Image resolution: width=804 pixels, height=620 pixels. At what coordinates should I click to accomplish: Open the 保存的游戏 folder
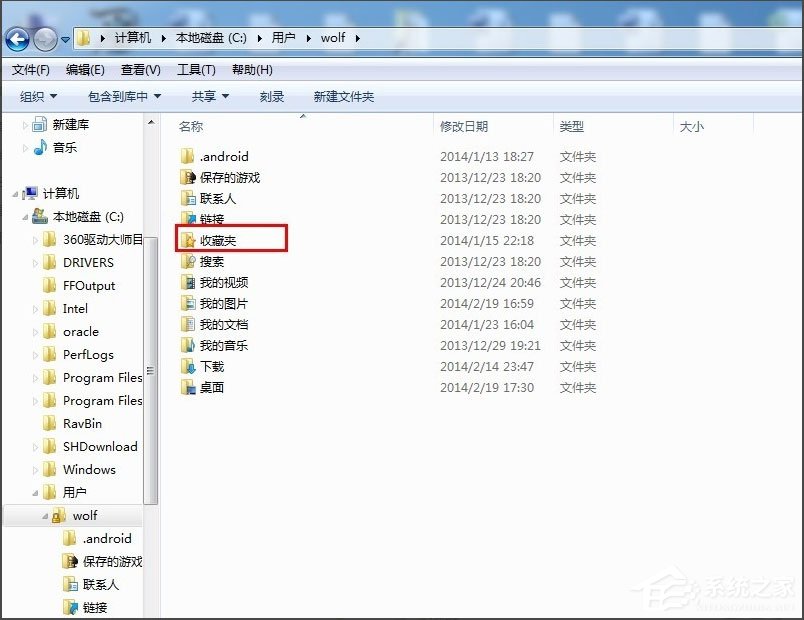[221, 177]
